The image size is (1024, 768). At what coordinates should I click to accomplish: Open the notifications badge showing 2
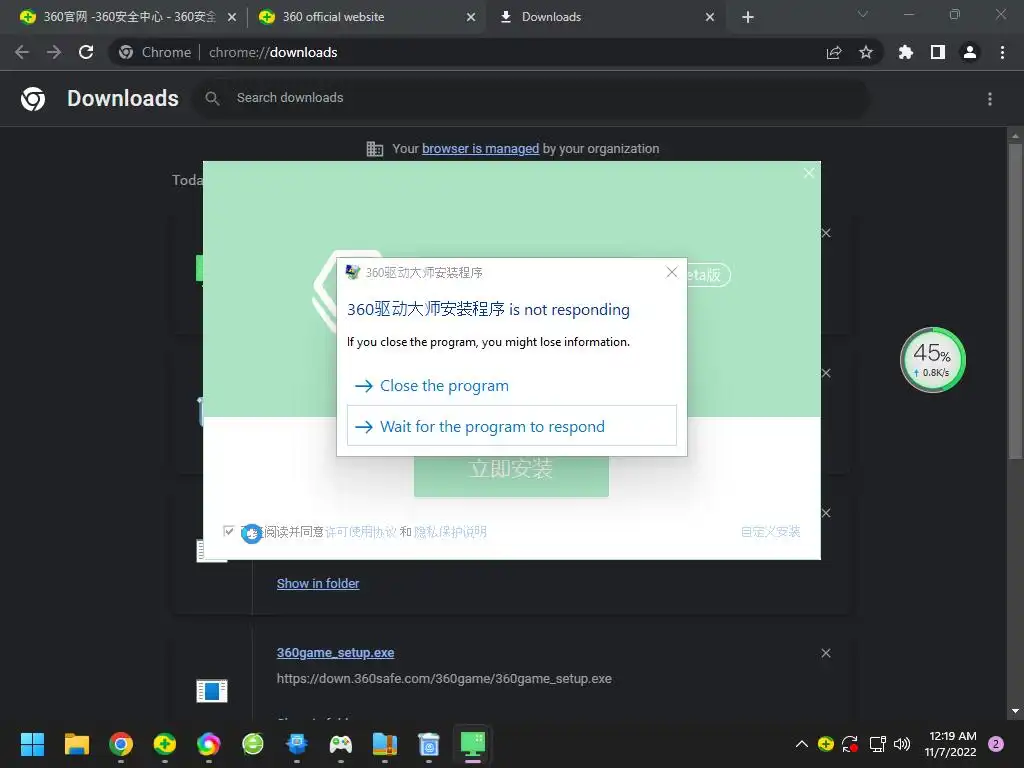(996, 744)
